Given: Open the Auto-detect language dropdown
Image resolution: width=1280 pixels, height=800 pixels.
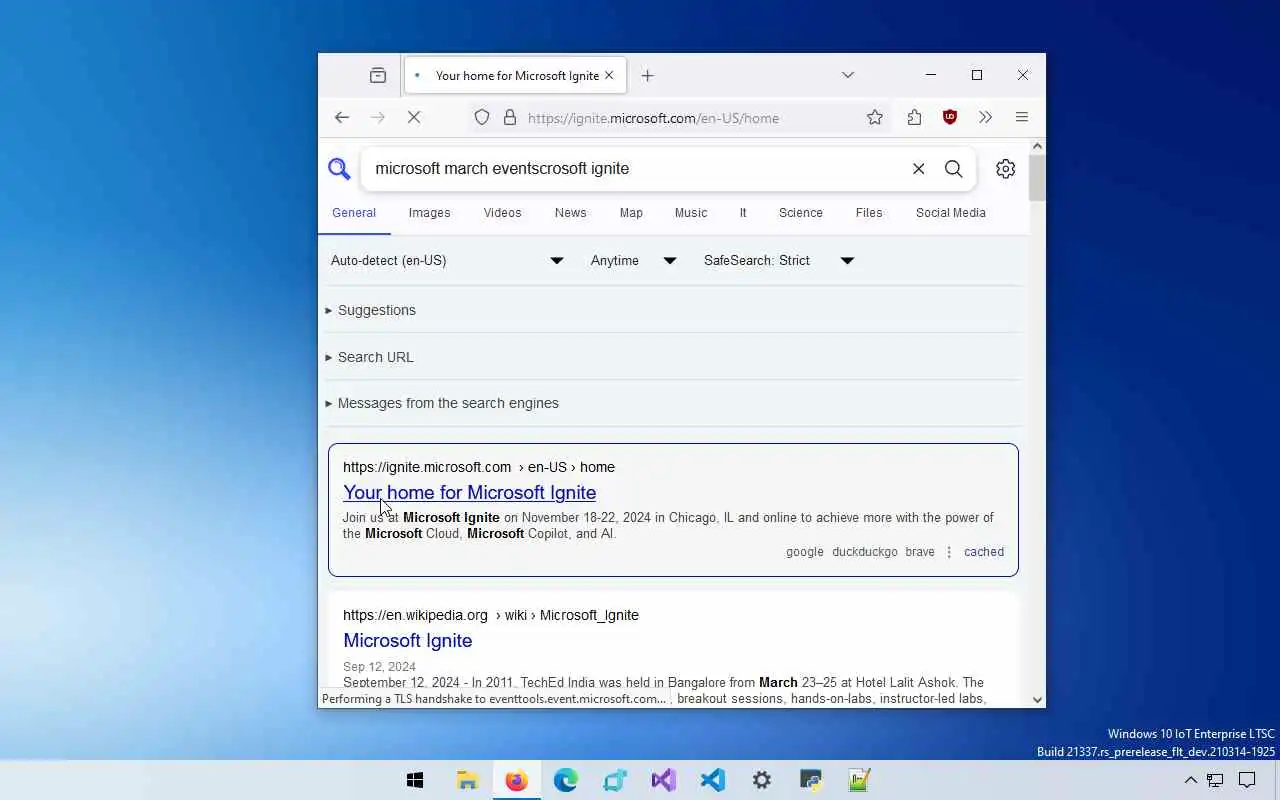Looking at the screenshot, I should coord(447,260).
